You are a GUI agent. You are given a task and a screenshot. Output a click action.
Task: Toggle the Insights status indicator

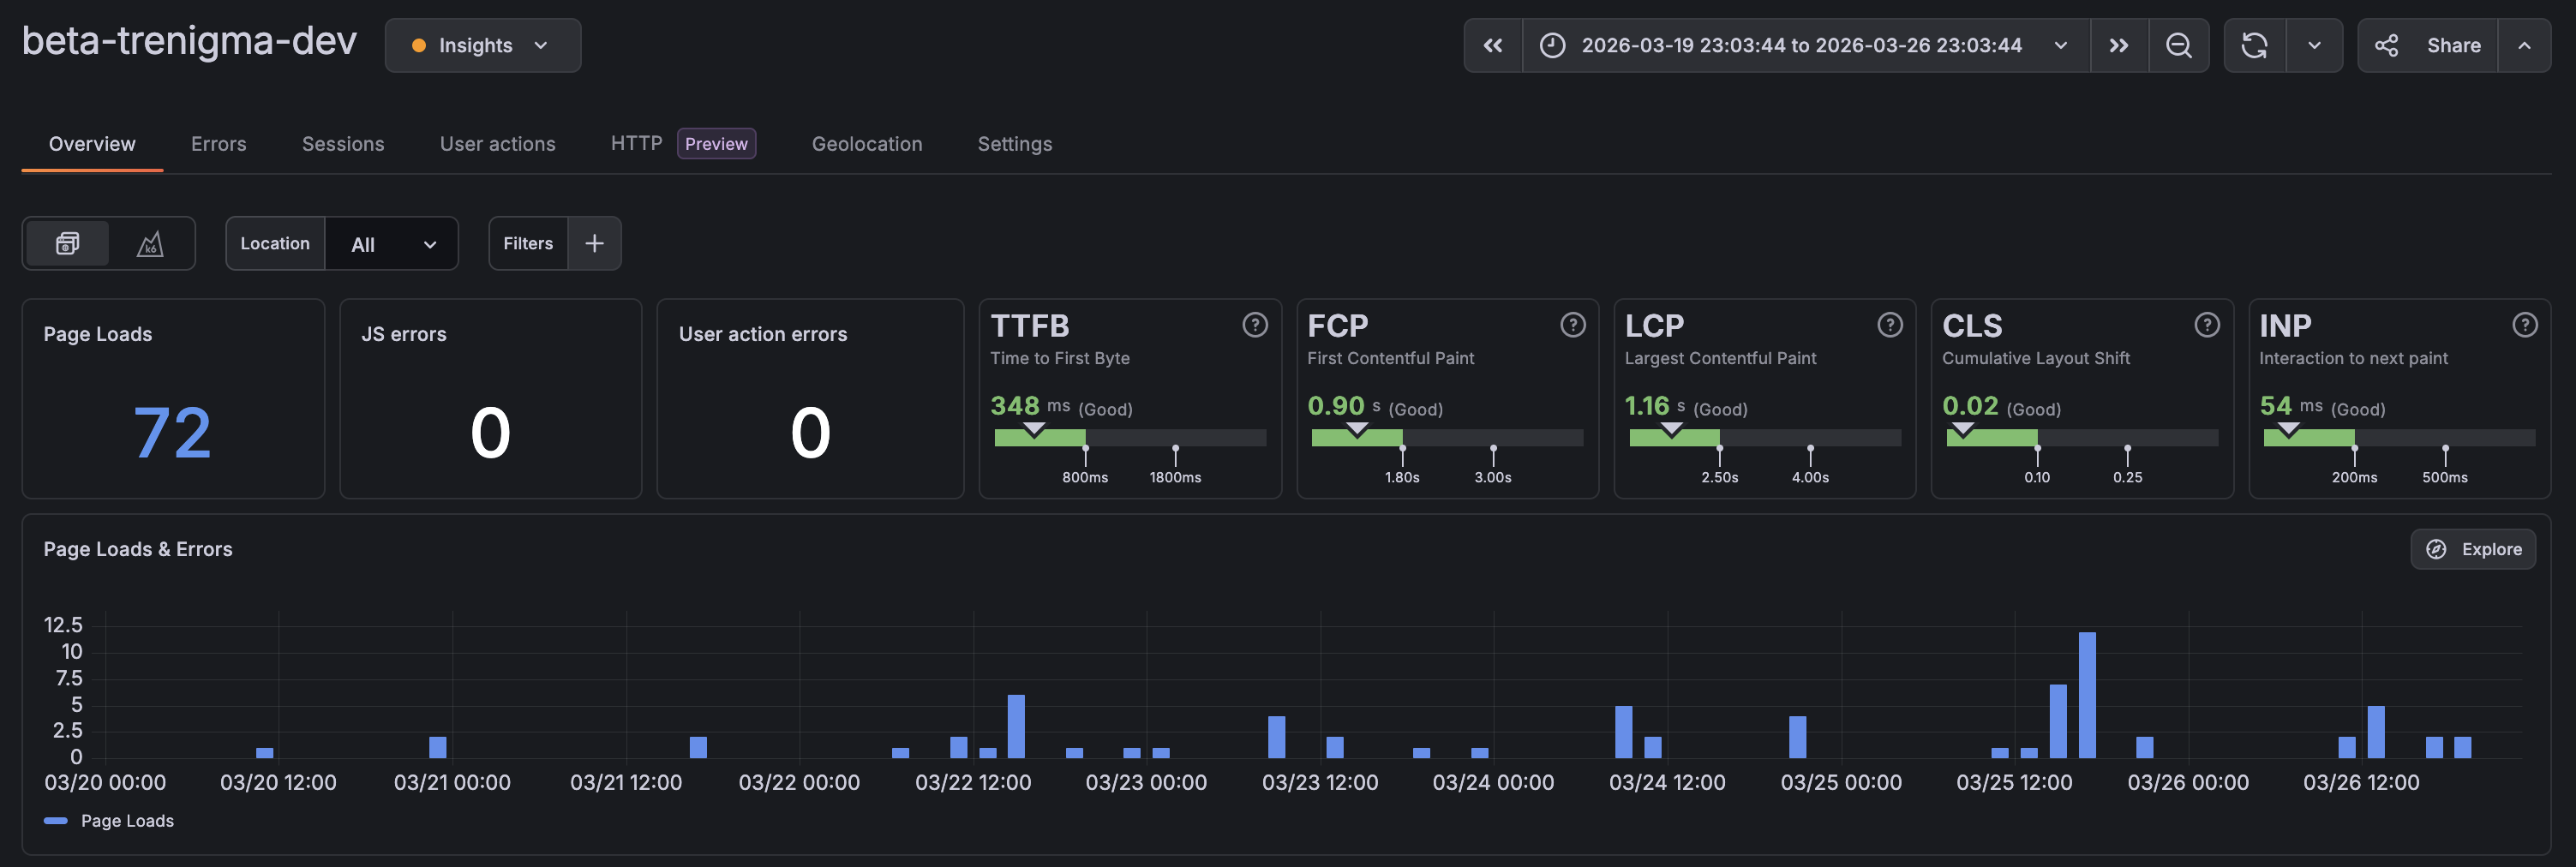coord(419,45)
